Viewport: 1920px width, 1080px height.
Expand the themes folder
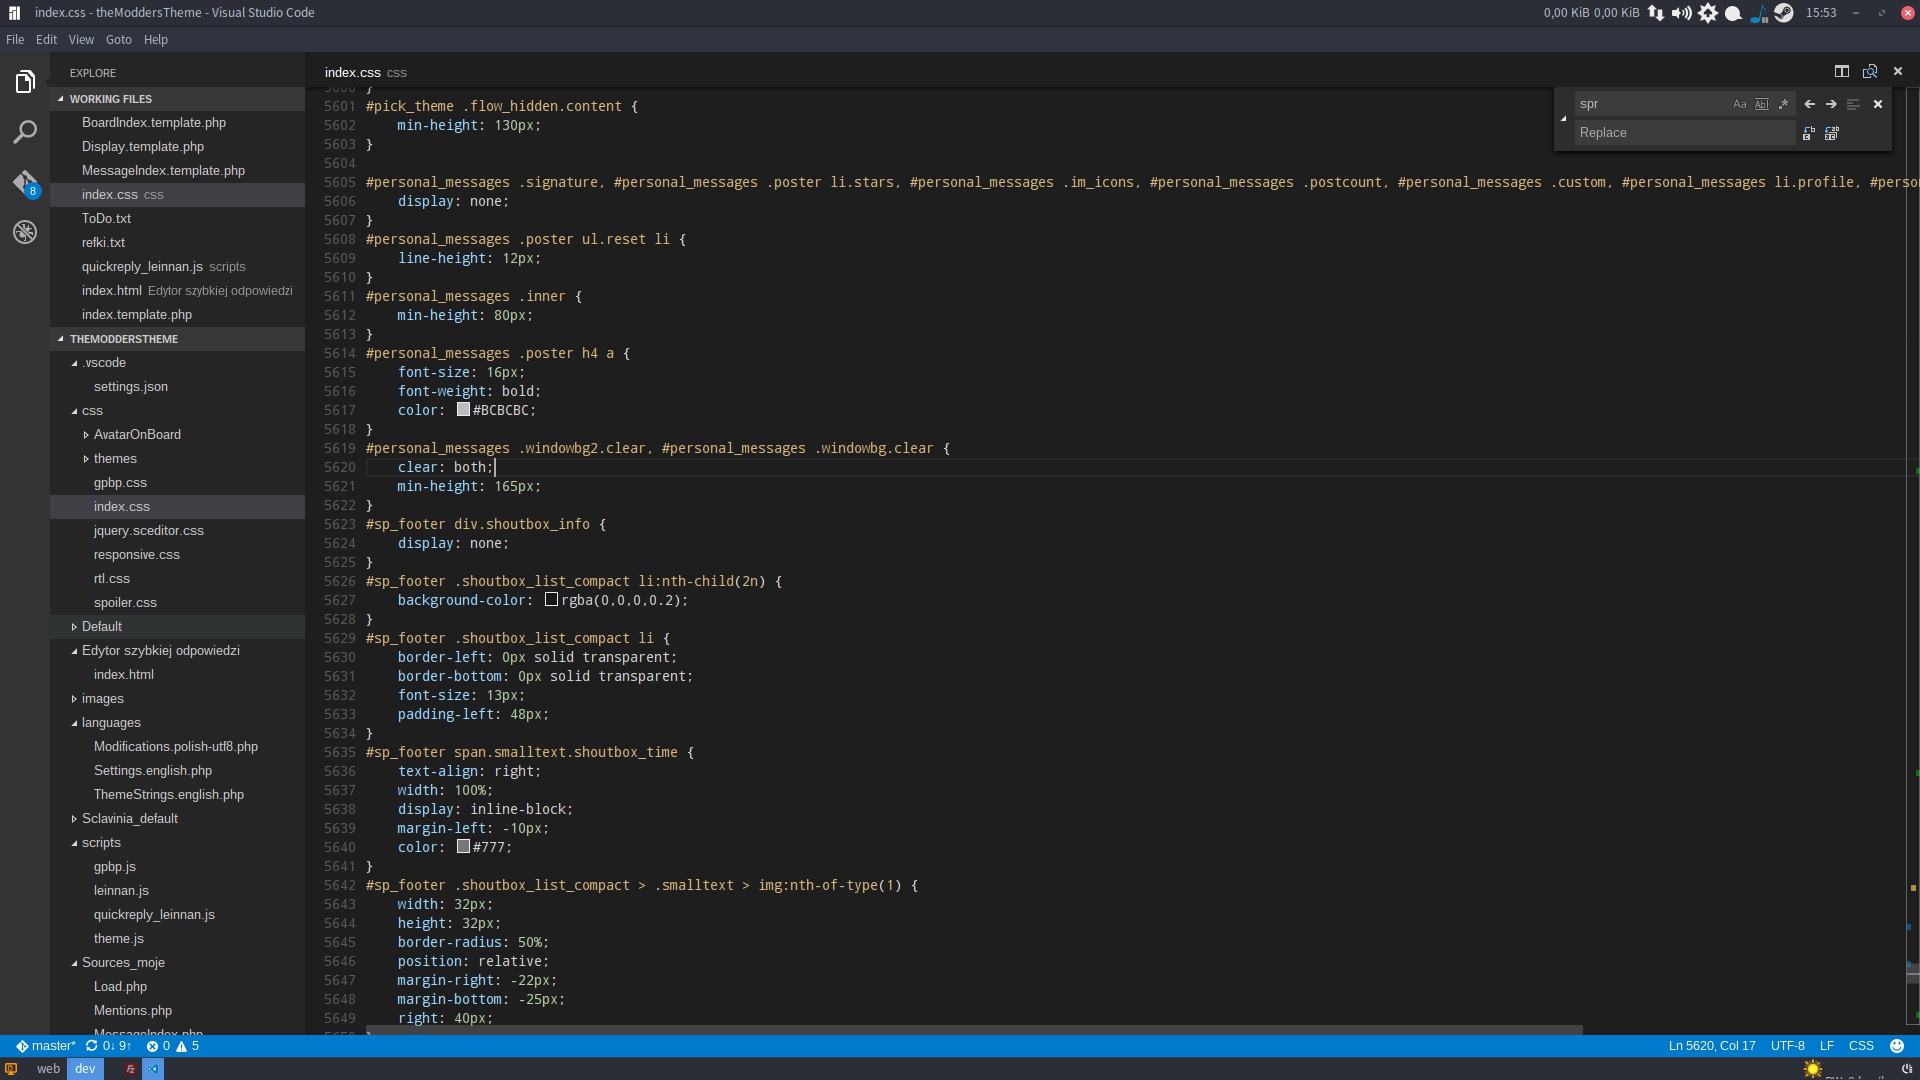pos(115,459)
